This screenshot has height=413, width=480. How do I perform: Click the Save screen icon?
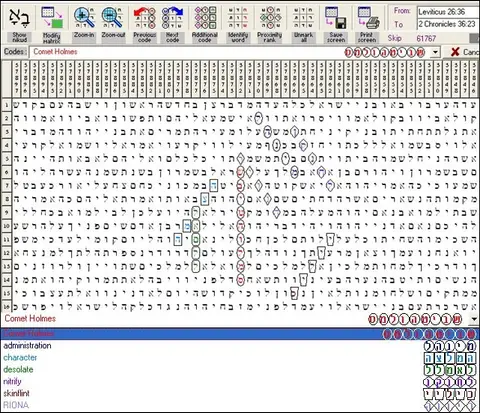[x=336, y=17]
